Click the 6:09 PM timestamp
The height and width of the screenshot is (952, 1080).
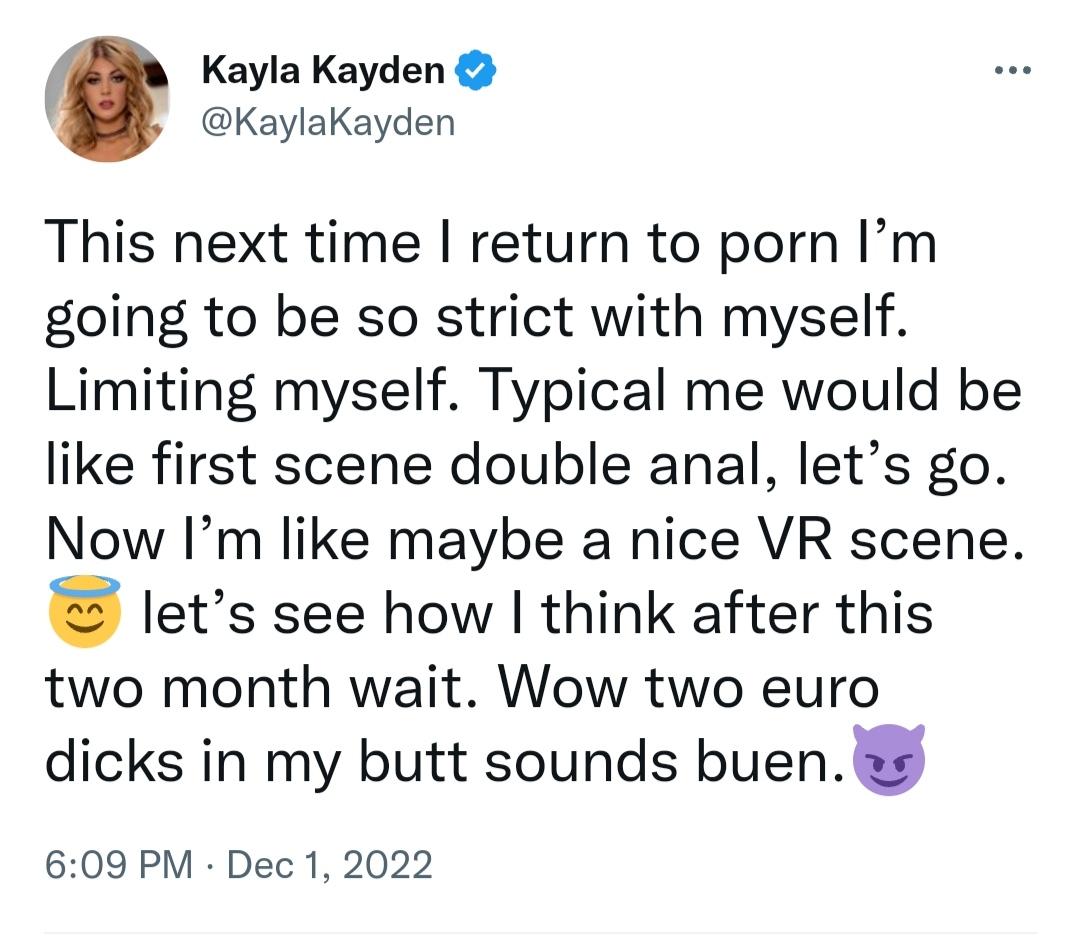(x=118, y=865)
